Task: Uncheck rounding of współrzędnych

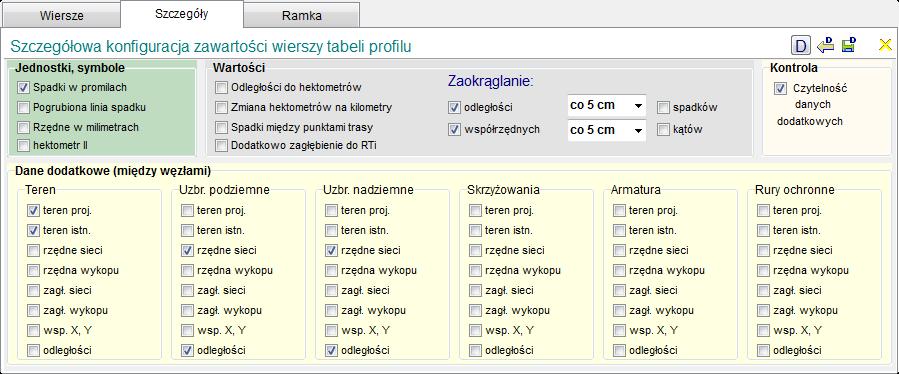Action: 455,130
